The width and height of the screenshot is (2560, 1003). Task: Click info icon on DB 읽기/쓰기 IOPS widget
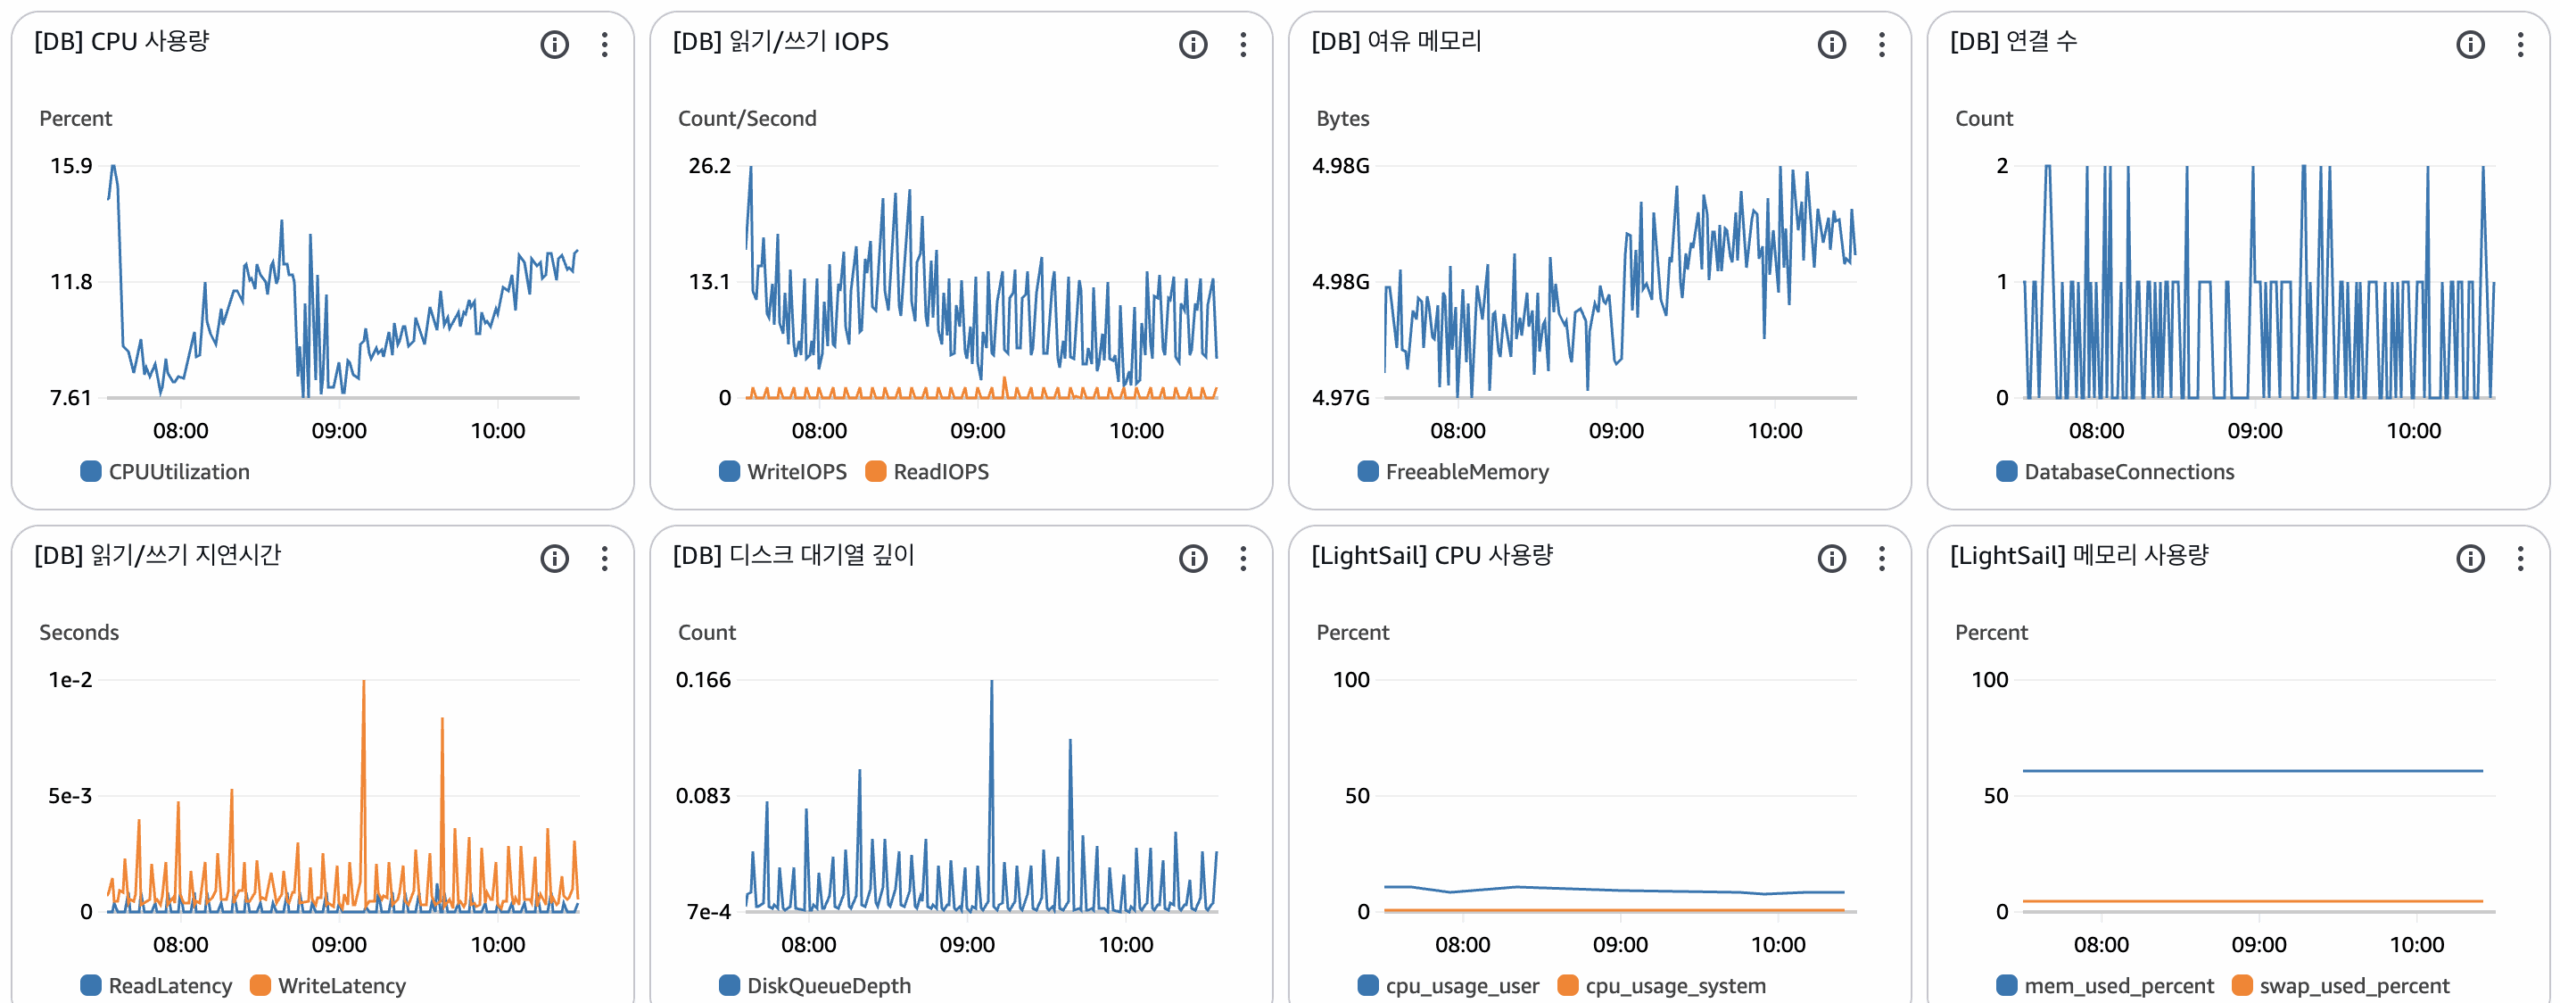[1192, 44]
